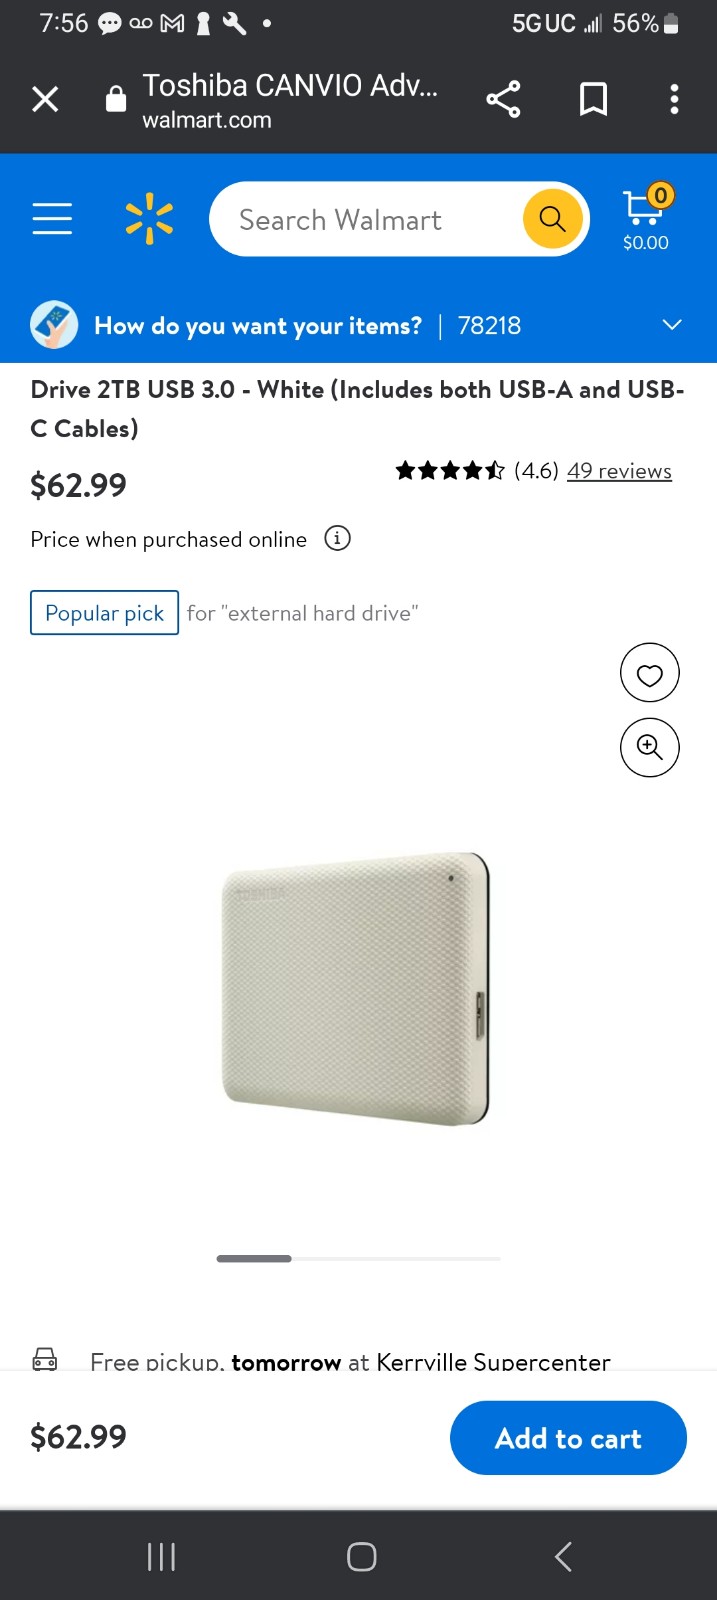
Task: Tap the image carousel progress indicator
Action: tap(358, 1259)
